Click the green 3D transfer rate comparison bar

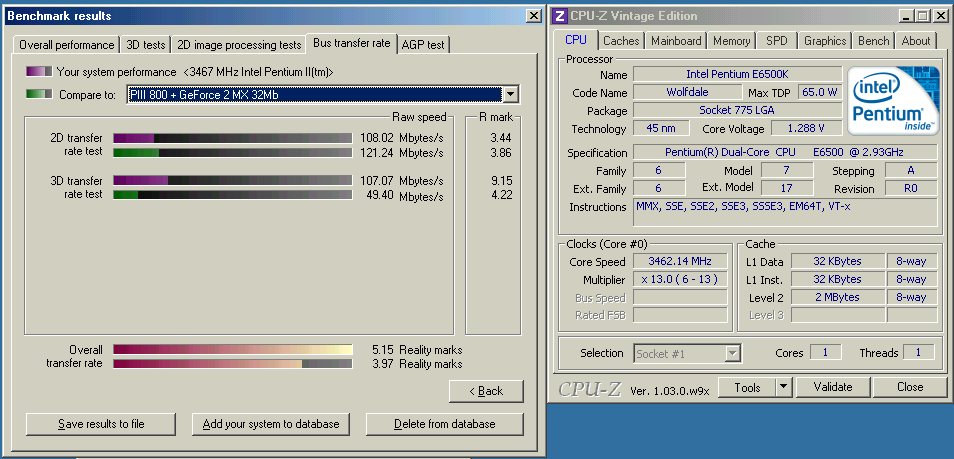(x=232, y=195)
